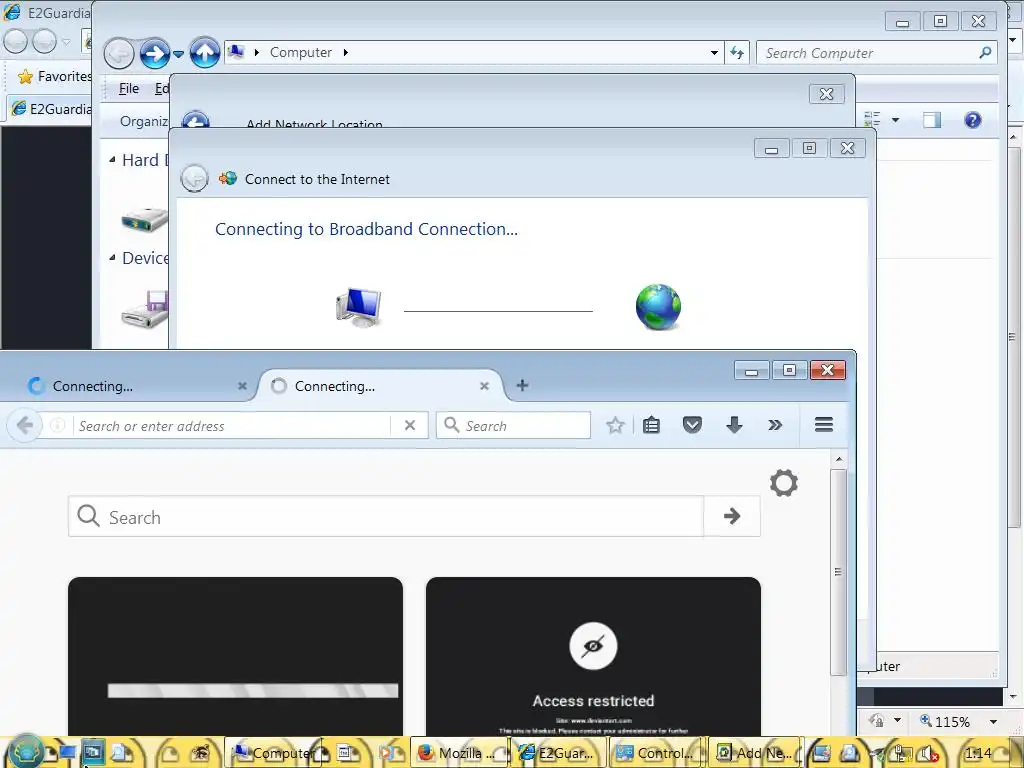The height and width of the screenshot is (768, 1024).
Task: Close the second Connecting tab in Firefox
Action: point(485,386)
